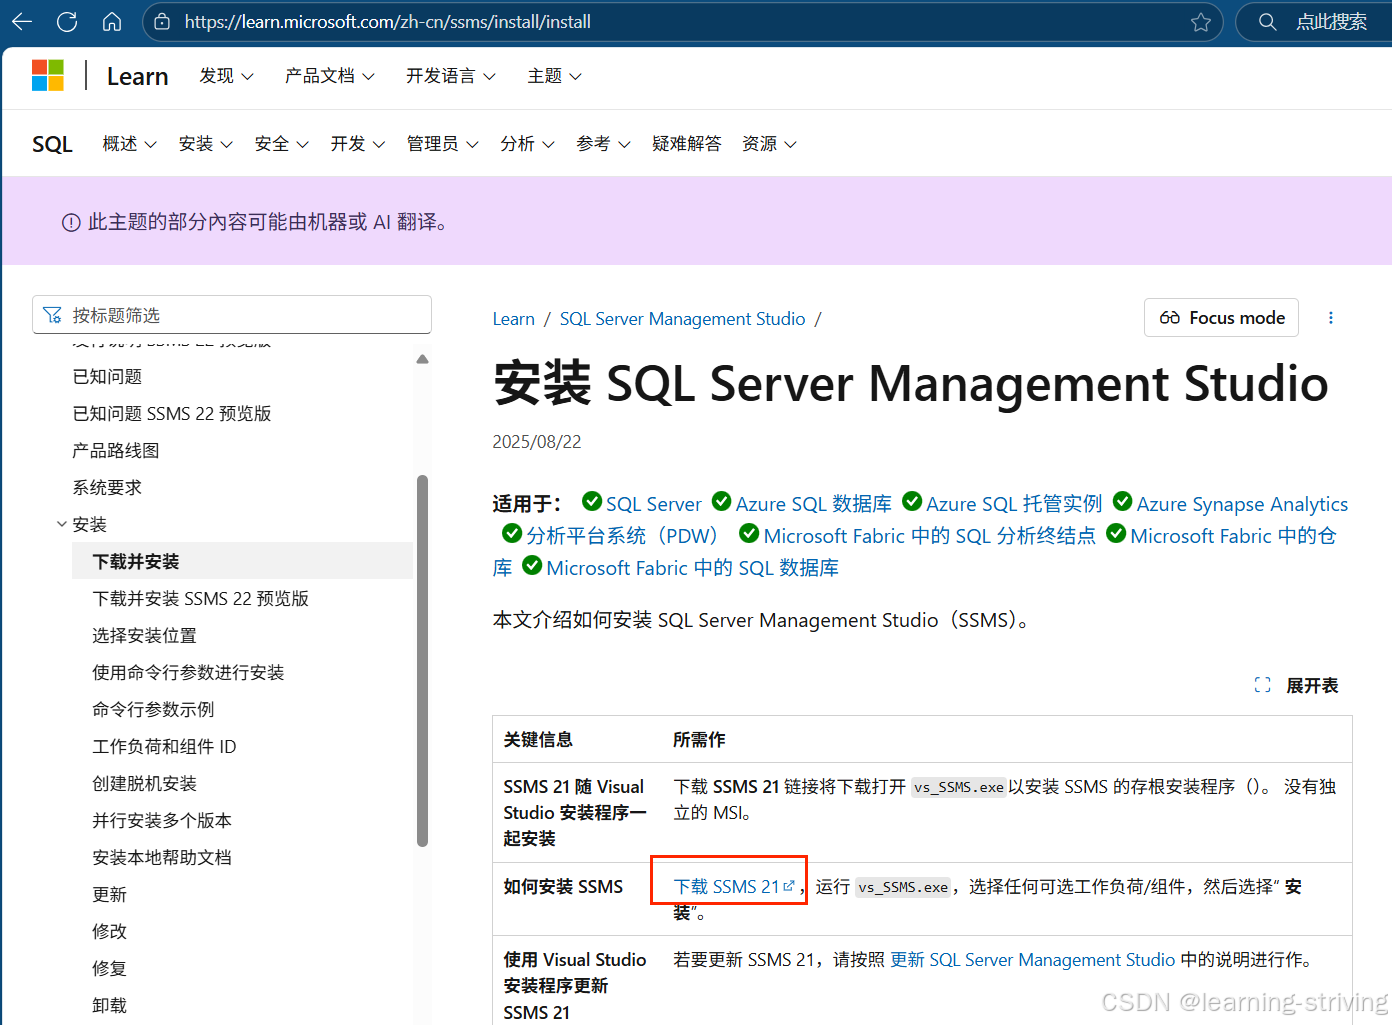The width and height of the screenshot is (1392, 1025).
Task: Click the browser address bar URL
Action: [x=388, y=21]
